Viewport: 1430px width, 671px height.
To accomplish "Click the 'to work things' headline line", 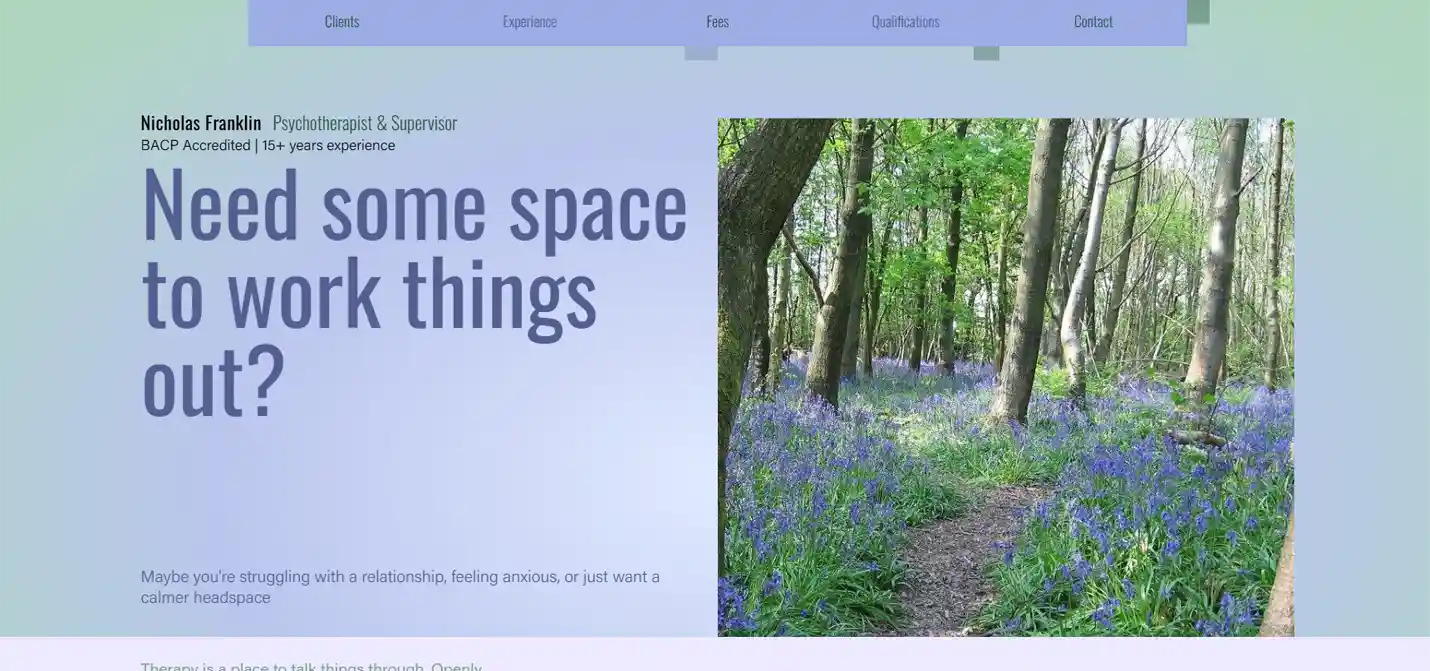I will [x=369, y=292].
